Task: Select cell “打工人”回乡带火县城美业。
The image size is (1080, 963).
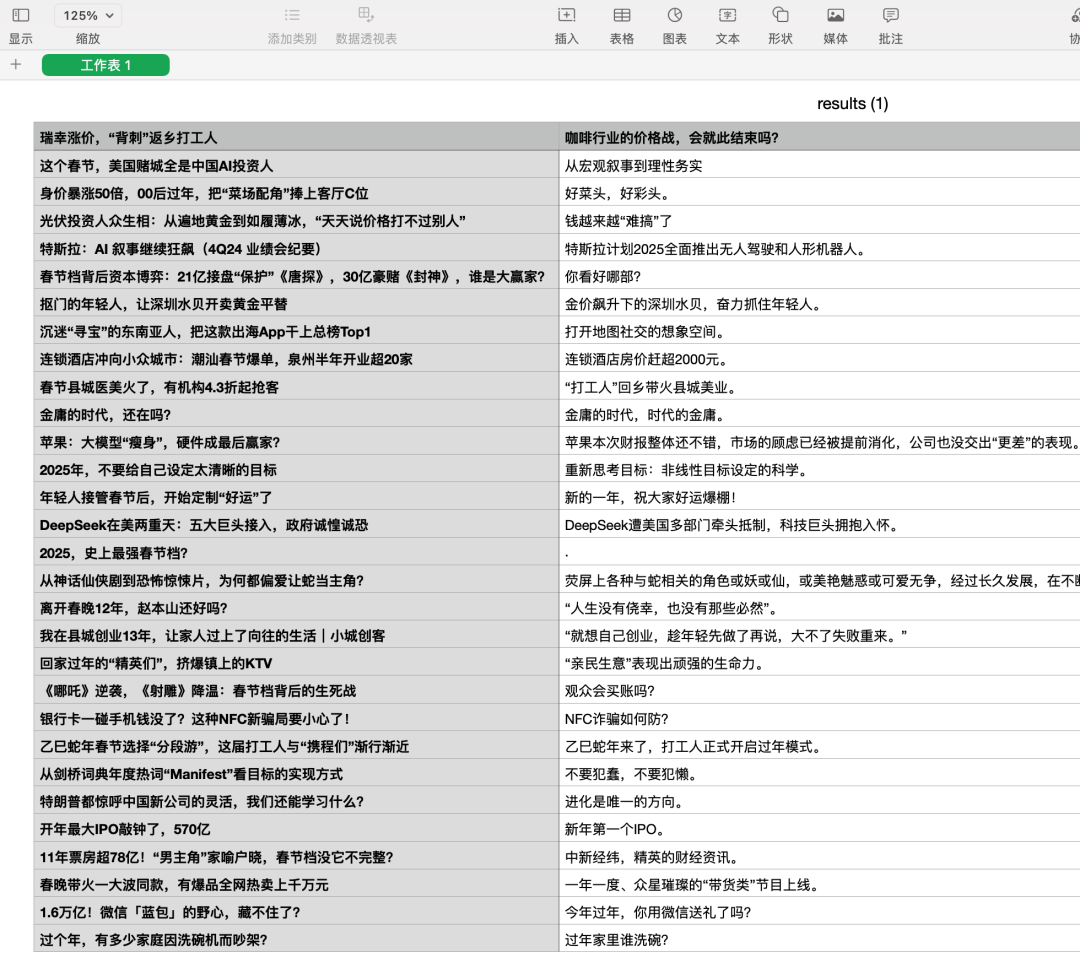Action: [820, 387]
